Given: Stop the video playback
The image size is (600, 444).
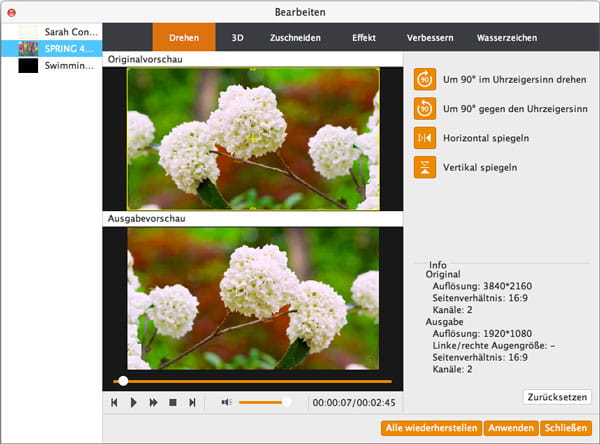Looking at the screenshot, I should 173,402.
